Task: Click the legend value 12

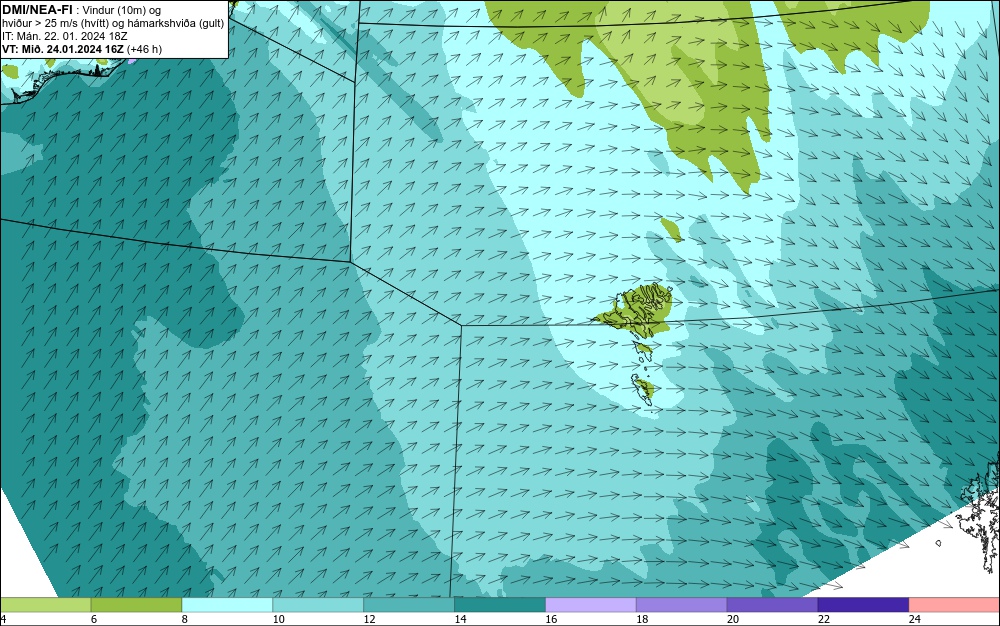Action: coord(370,619)
